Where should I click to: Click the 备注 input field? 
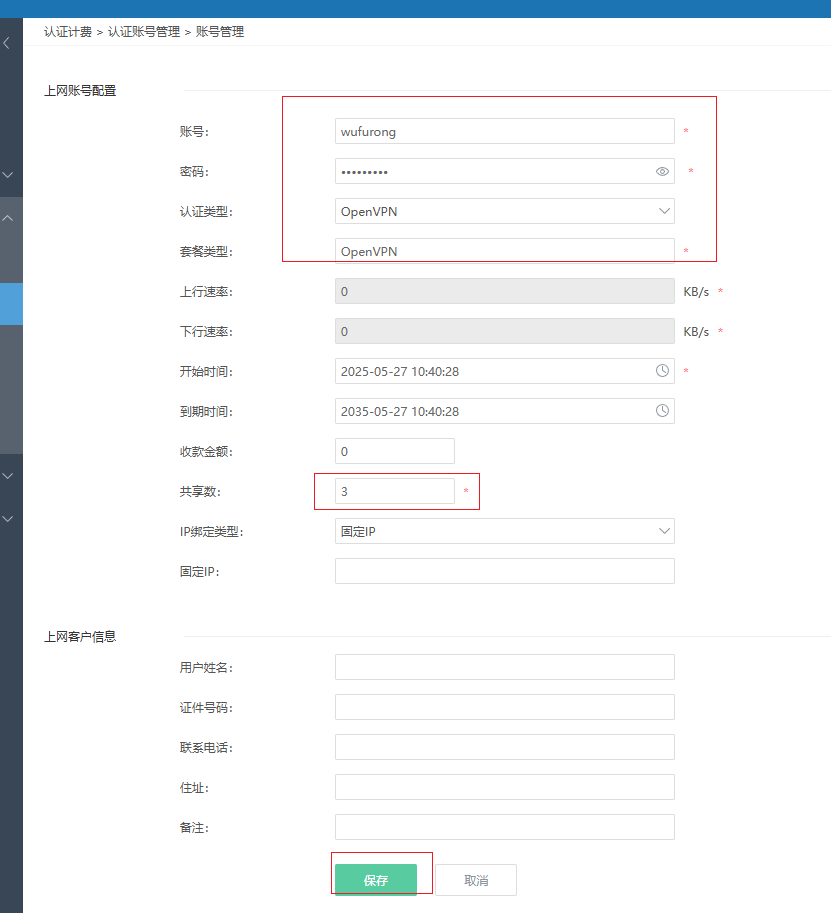point(504,827)
